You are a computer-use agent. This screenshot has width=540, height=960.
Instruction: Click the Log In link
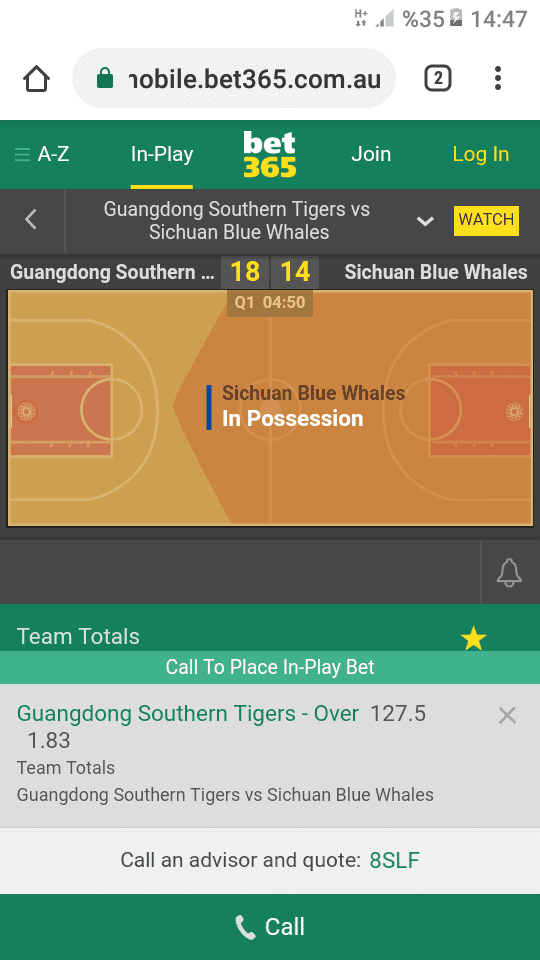coord(481,154)
